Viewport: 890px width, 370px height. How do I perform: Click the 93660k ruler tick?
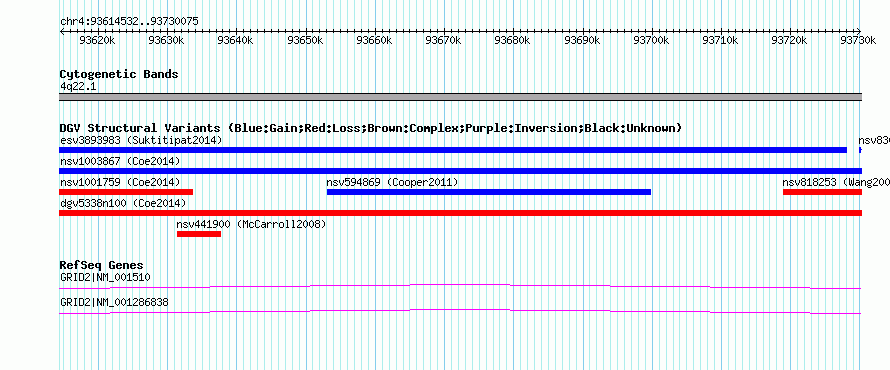click(x=375, y=40)
